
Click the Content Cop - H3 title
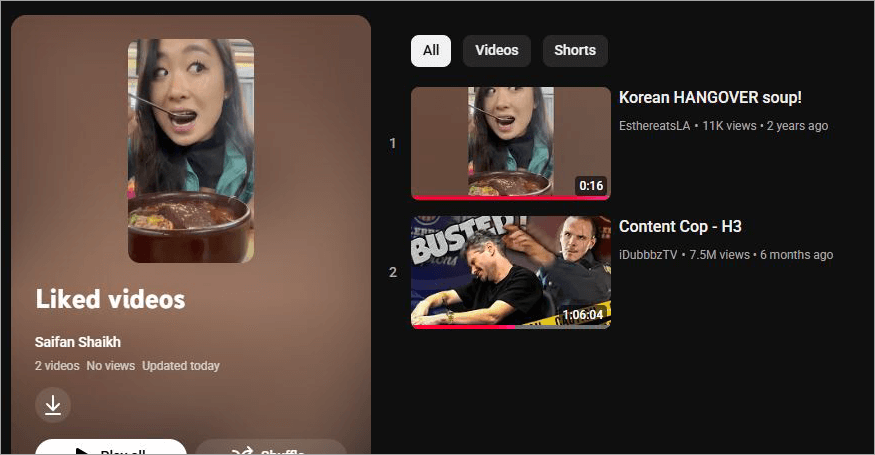[680, 227]
